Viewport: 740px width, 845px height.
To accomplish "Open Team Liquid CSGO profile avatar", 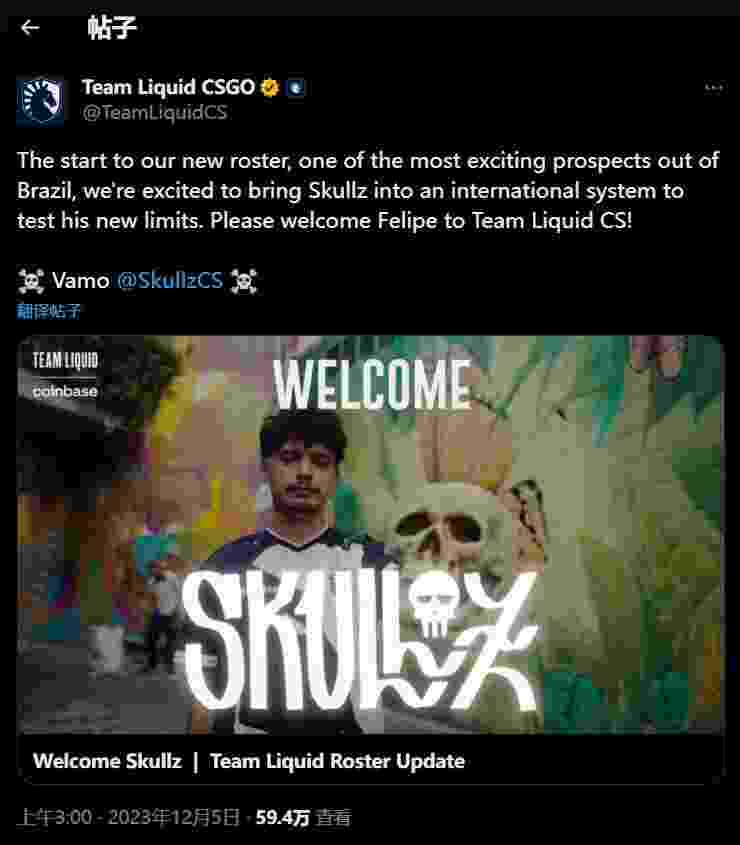I will pyautogui.click(x=40, y=101).
